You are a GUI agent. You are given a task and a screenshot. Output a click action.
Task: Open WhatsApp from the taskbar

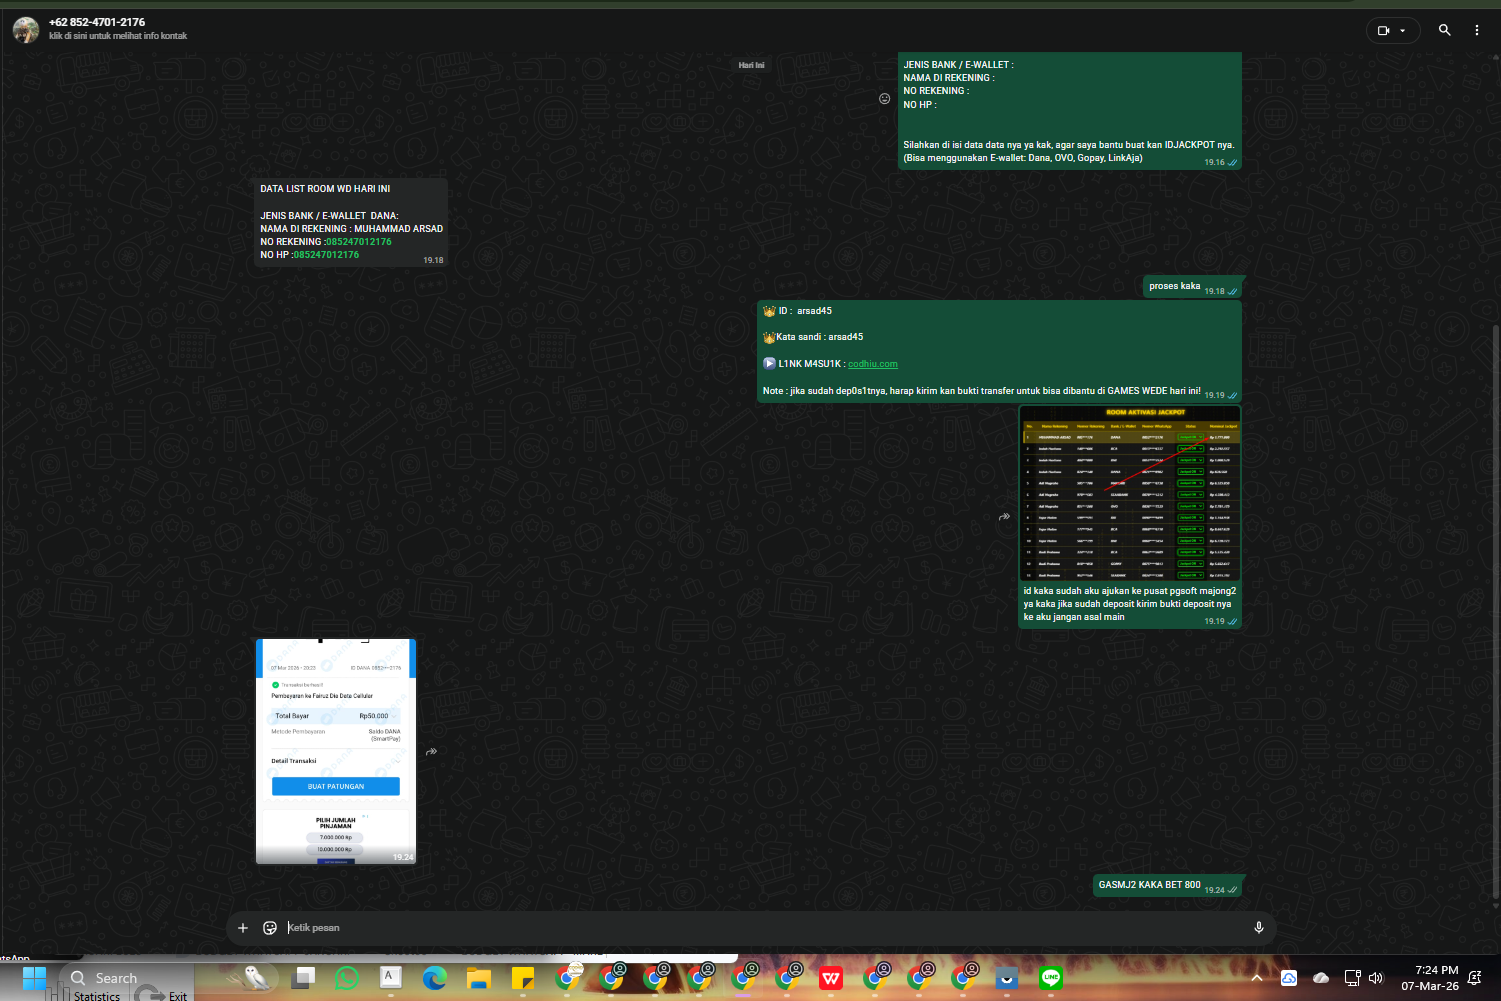[x=347, y=978]
